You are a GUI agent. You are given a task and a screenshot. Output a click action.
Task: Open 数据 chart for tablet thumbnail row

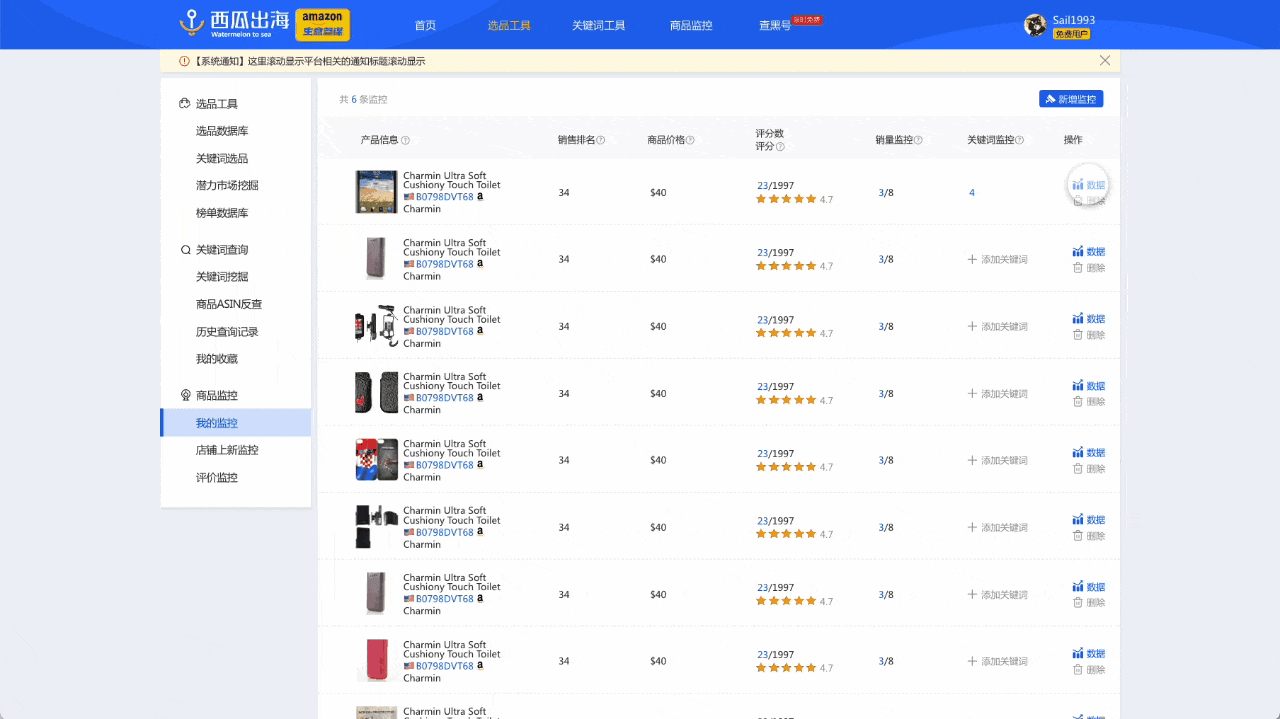1088,185
